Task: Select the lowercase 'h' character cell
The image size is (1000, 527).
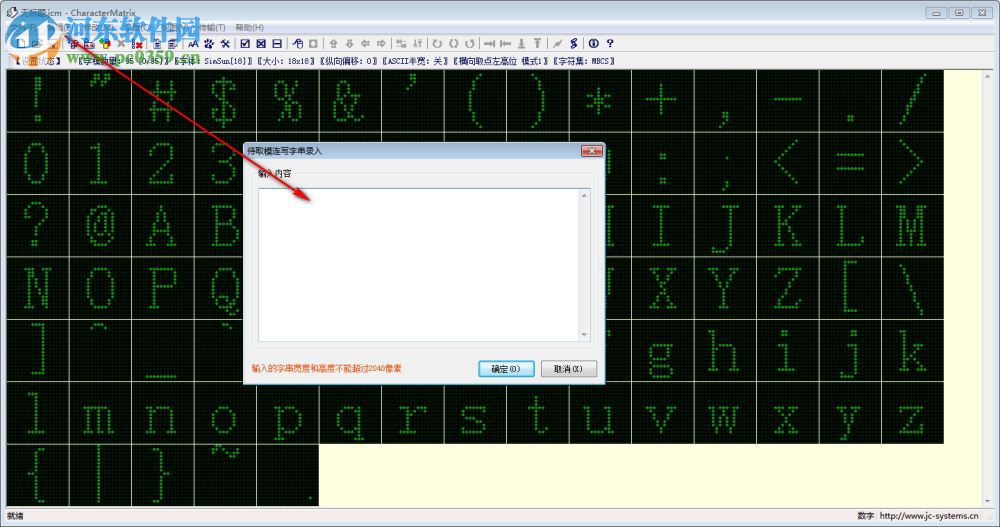Action: coord(725,350)
